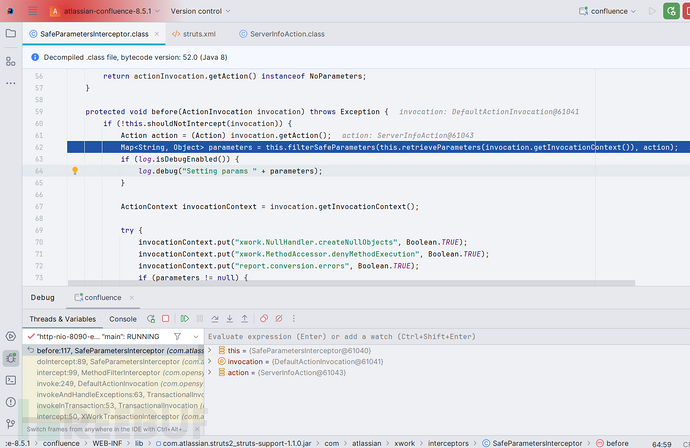Image resolution: width=690 pixels, height=448 pixels.
Task: Click breadcrumb 'before' method in status bar
Action: [613, 443]
